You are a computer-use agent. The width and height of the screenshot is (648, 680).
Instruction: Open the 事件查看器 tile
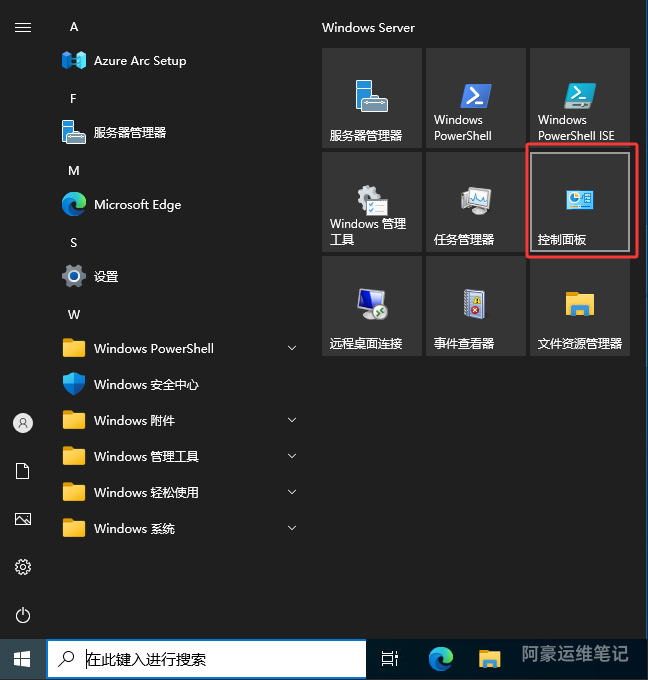tap(476, 306)
